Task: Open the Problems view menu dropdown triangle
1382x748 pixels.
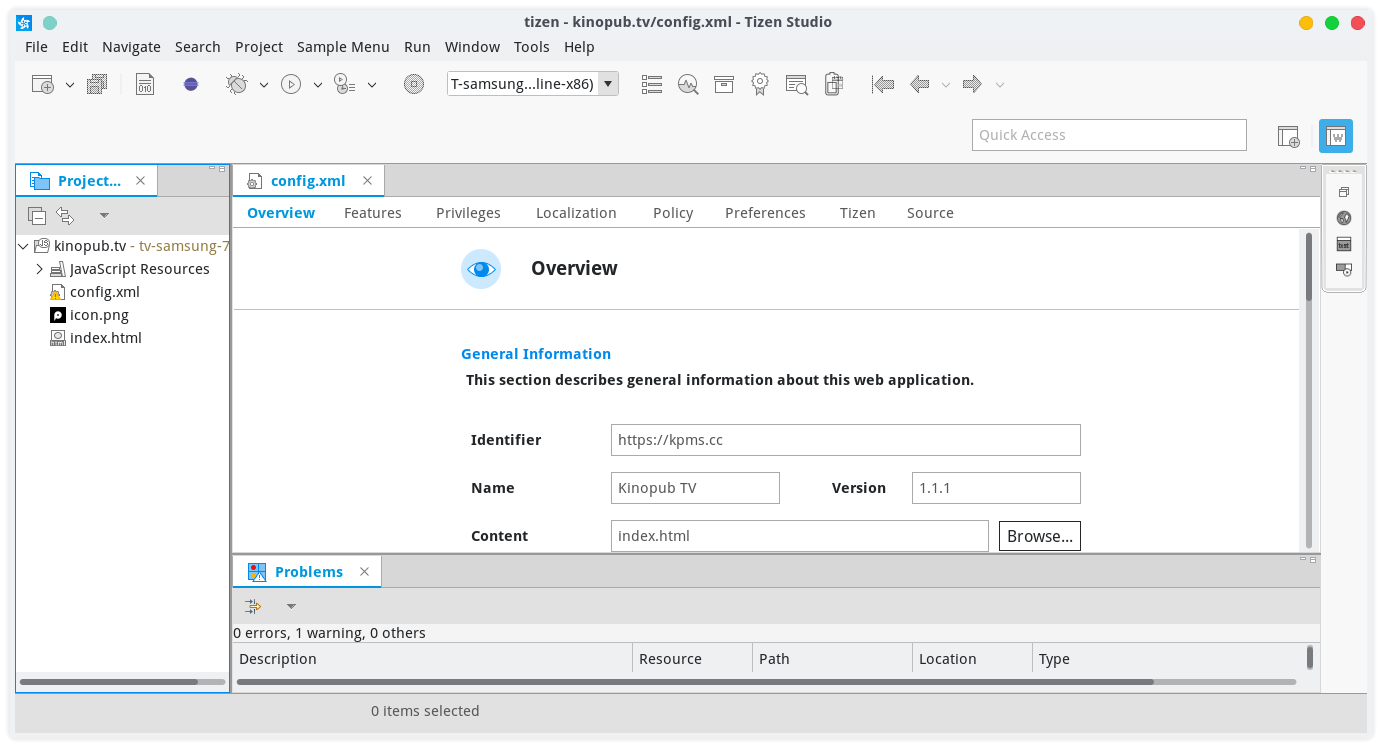Action: click(291, 606)
